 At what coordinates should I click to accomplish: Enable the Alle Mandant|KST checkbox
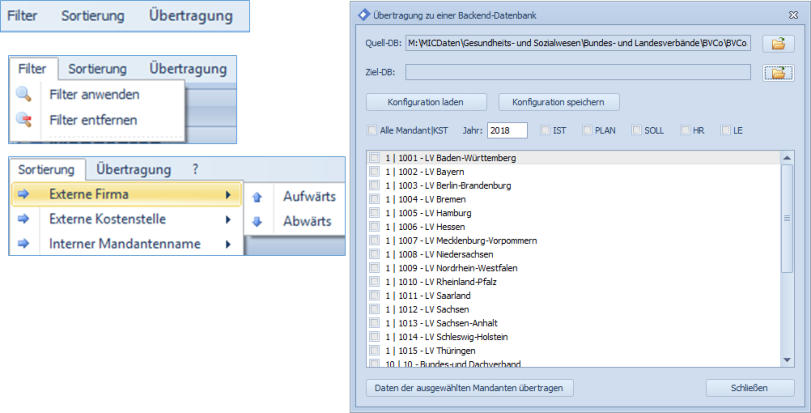[372, 131]
